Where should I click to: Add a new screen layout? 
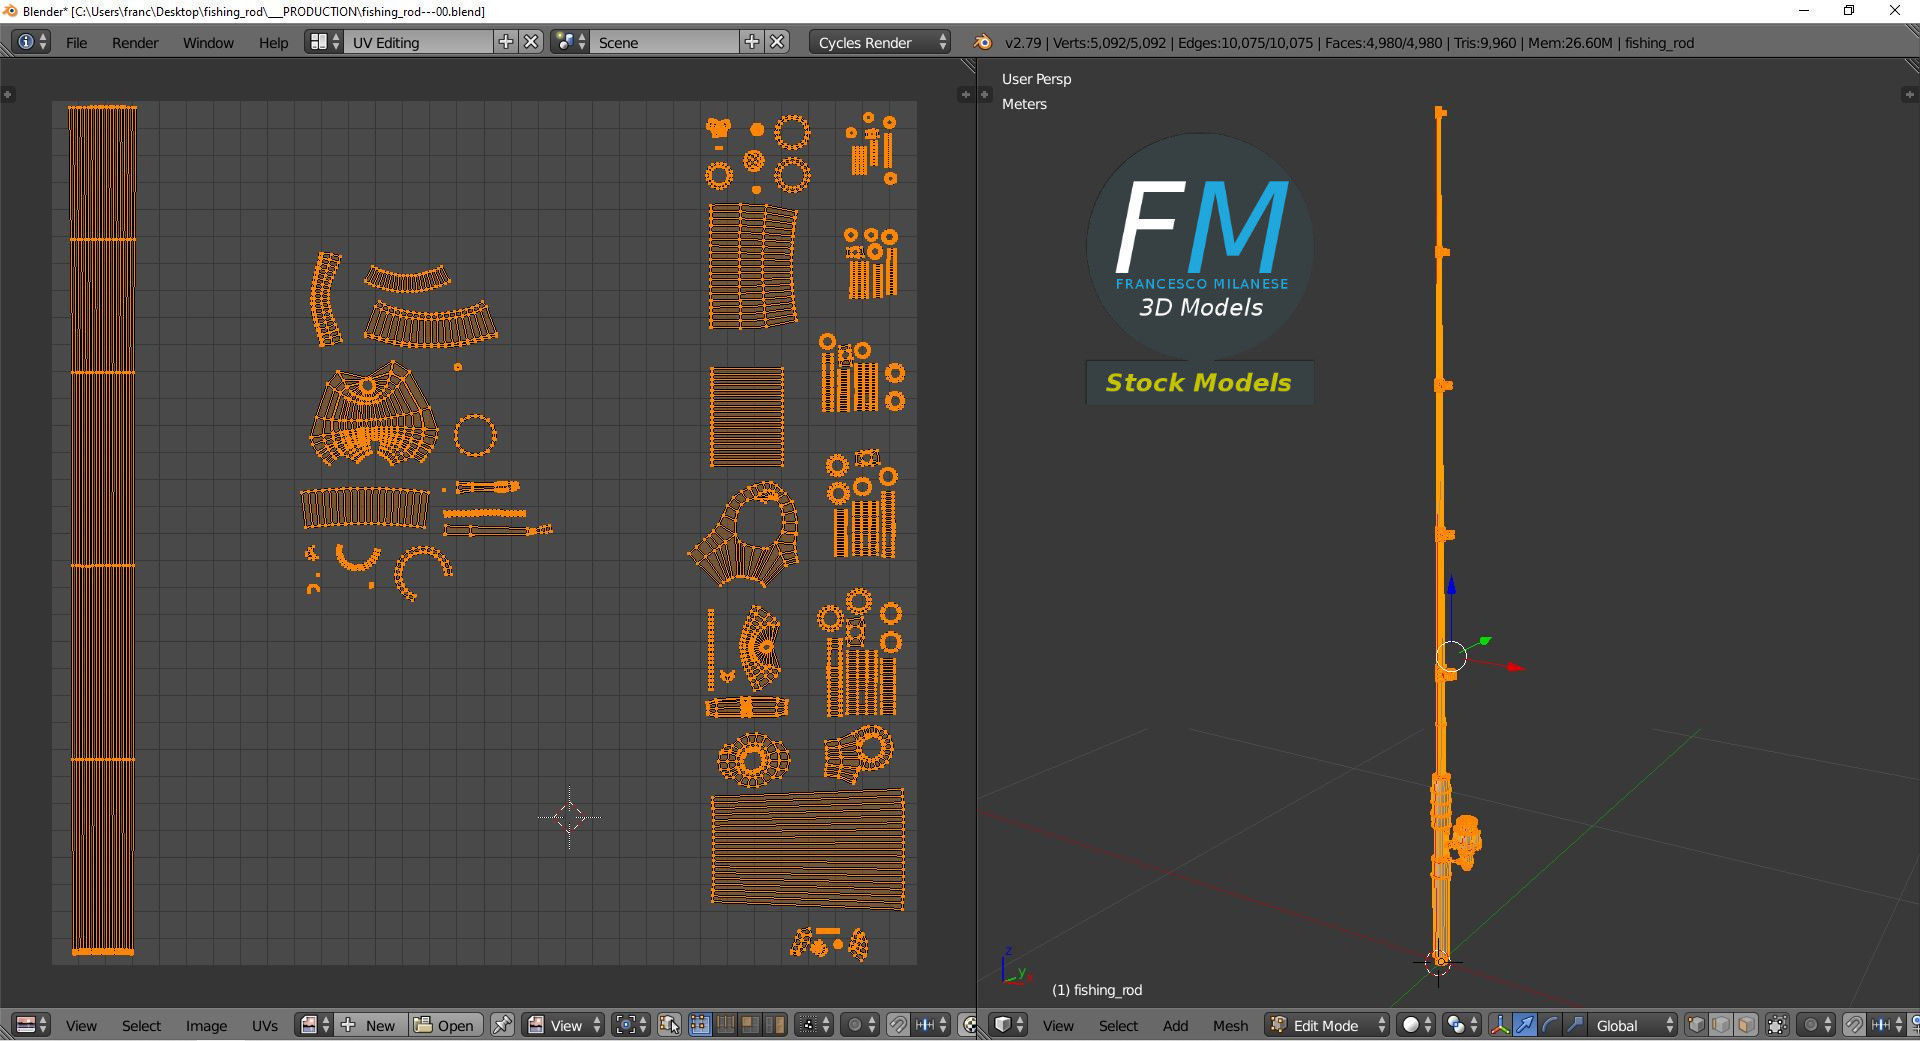pos(506,42)
